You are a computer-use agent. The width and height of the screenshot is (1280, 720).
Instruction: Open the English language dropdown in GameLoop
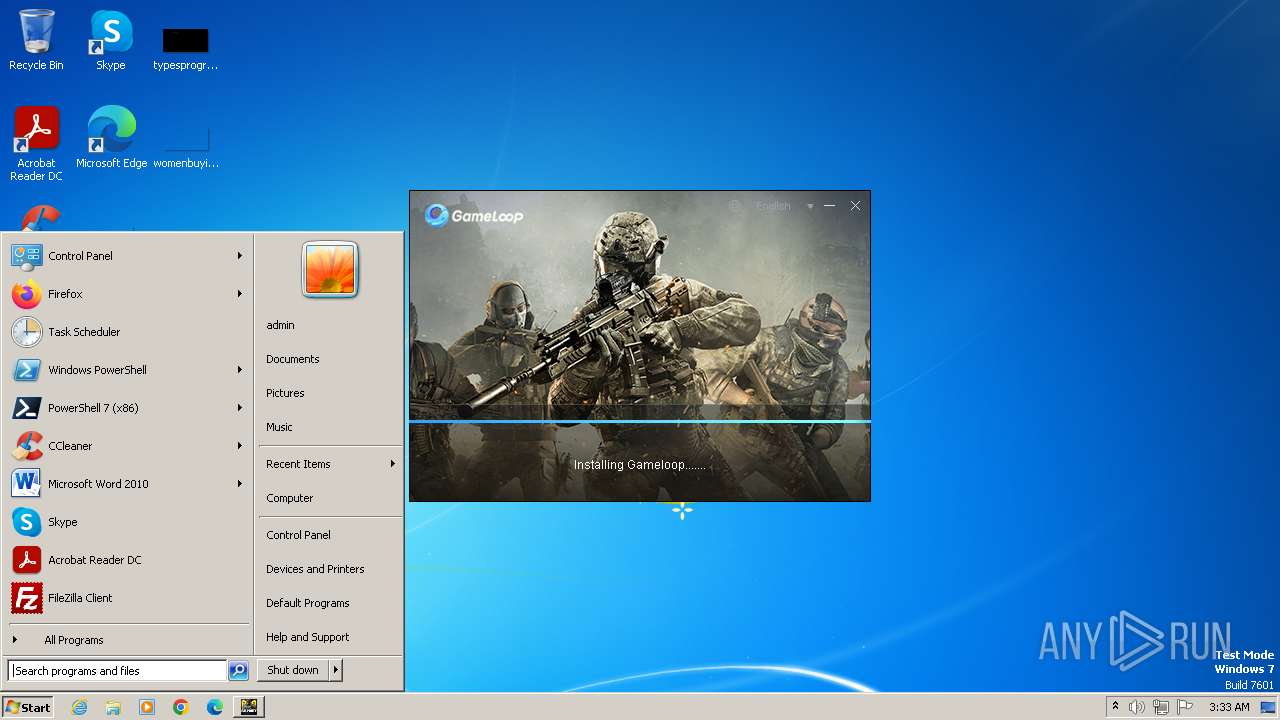pos(785,206)
